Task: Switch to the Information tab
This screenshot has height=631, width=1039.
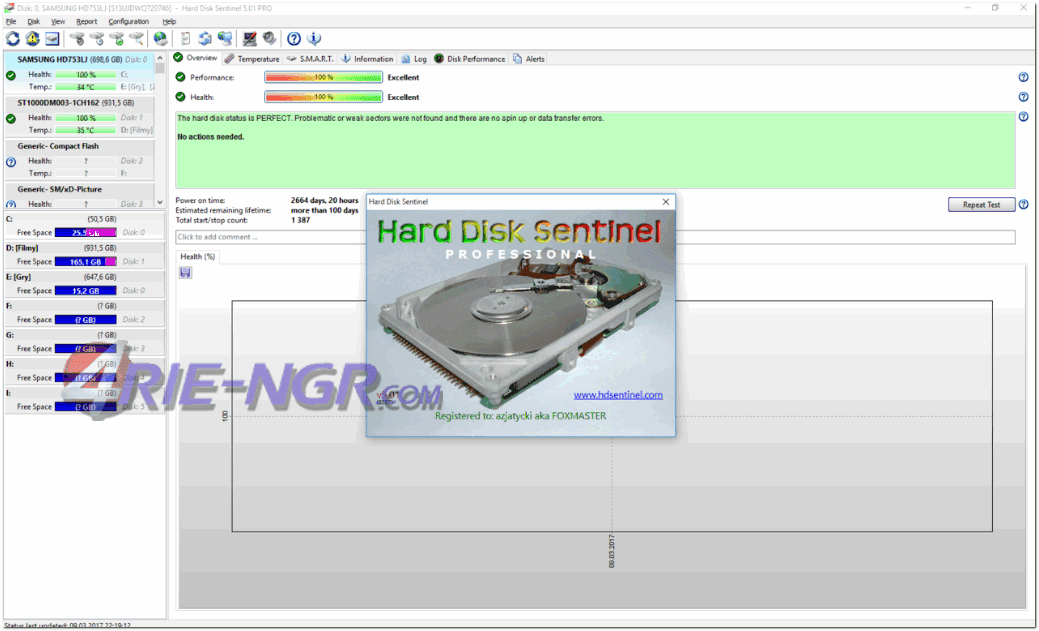Action: [367, 59]
